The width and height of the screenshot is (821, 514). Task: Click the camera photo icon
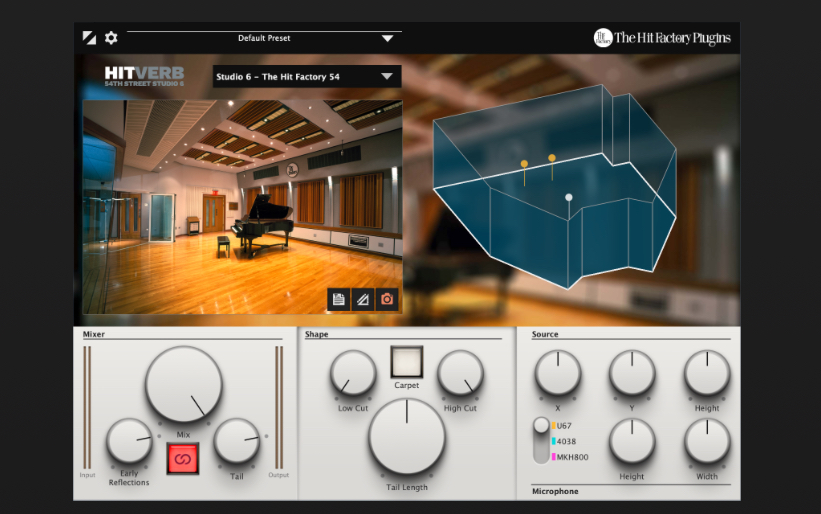[387, 298]
